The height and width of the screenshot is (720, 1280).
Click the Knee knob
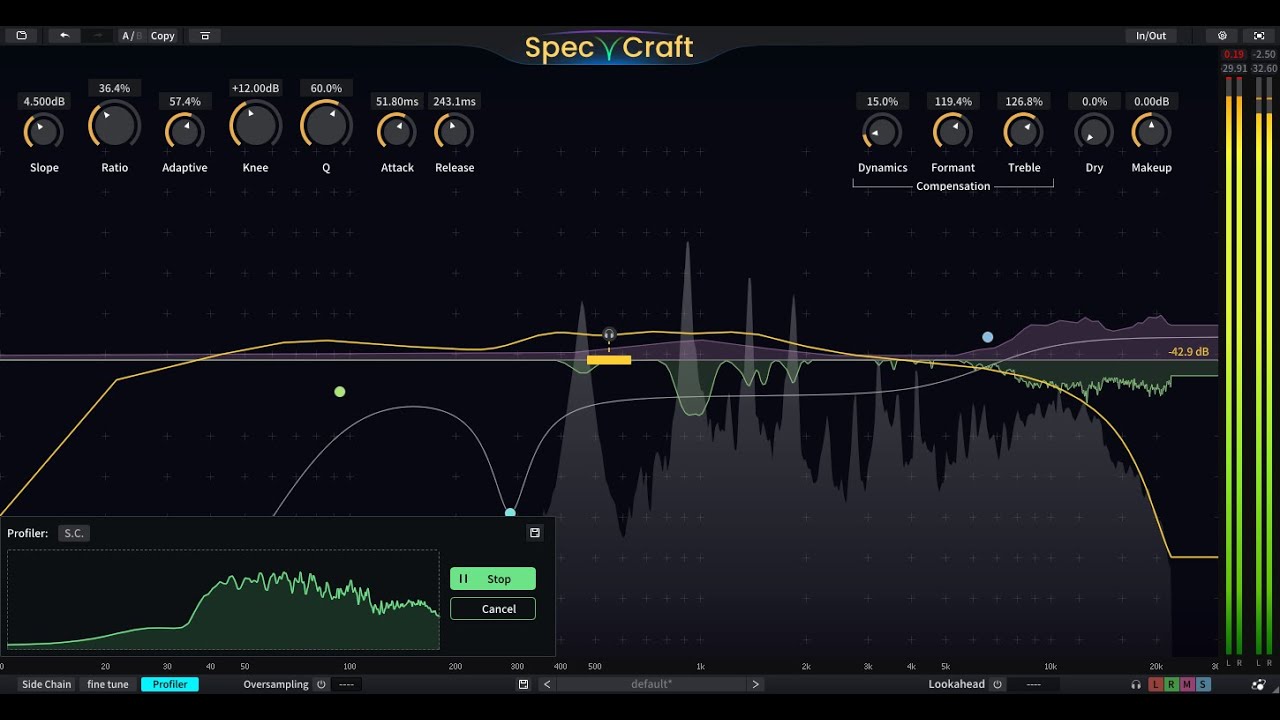pyautogui.click(x=255, y=126)
